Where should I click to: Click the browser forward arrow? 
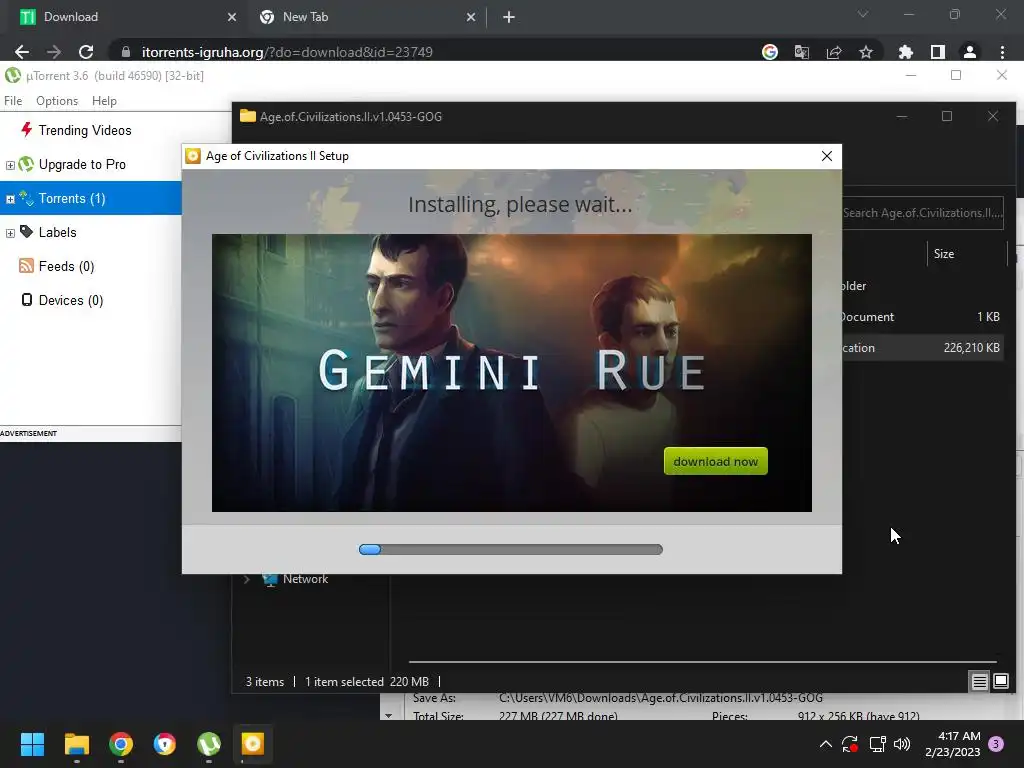(54, 52)
